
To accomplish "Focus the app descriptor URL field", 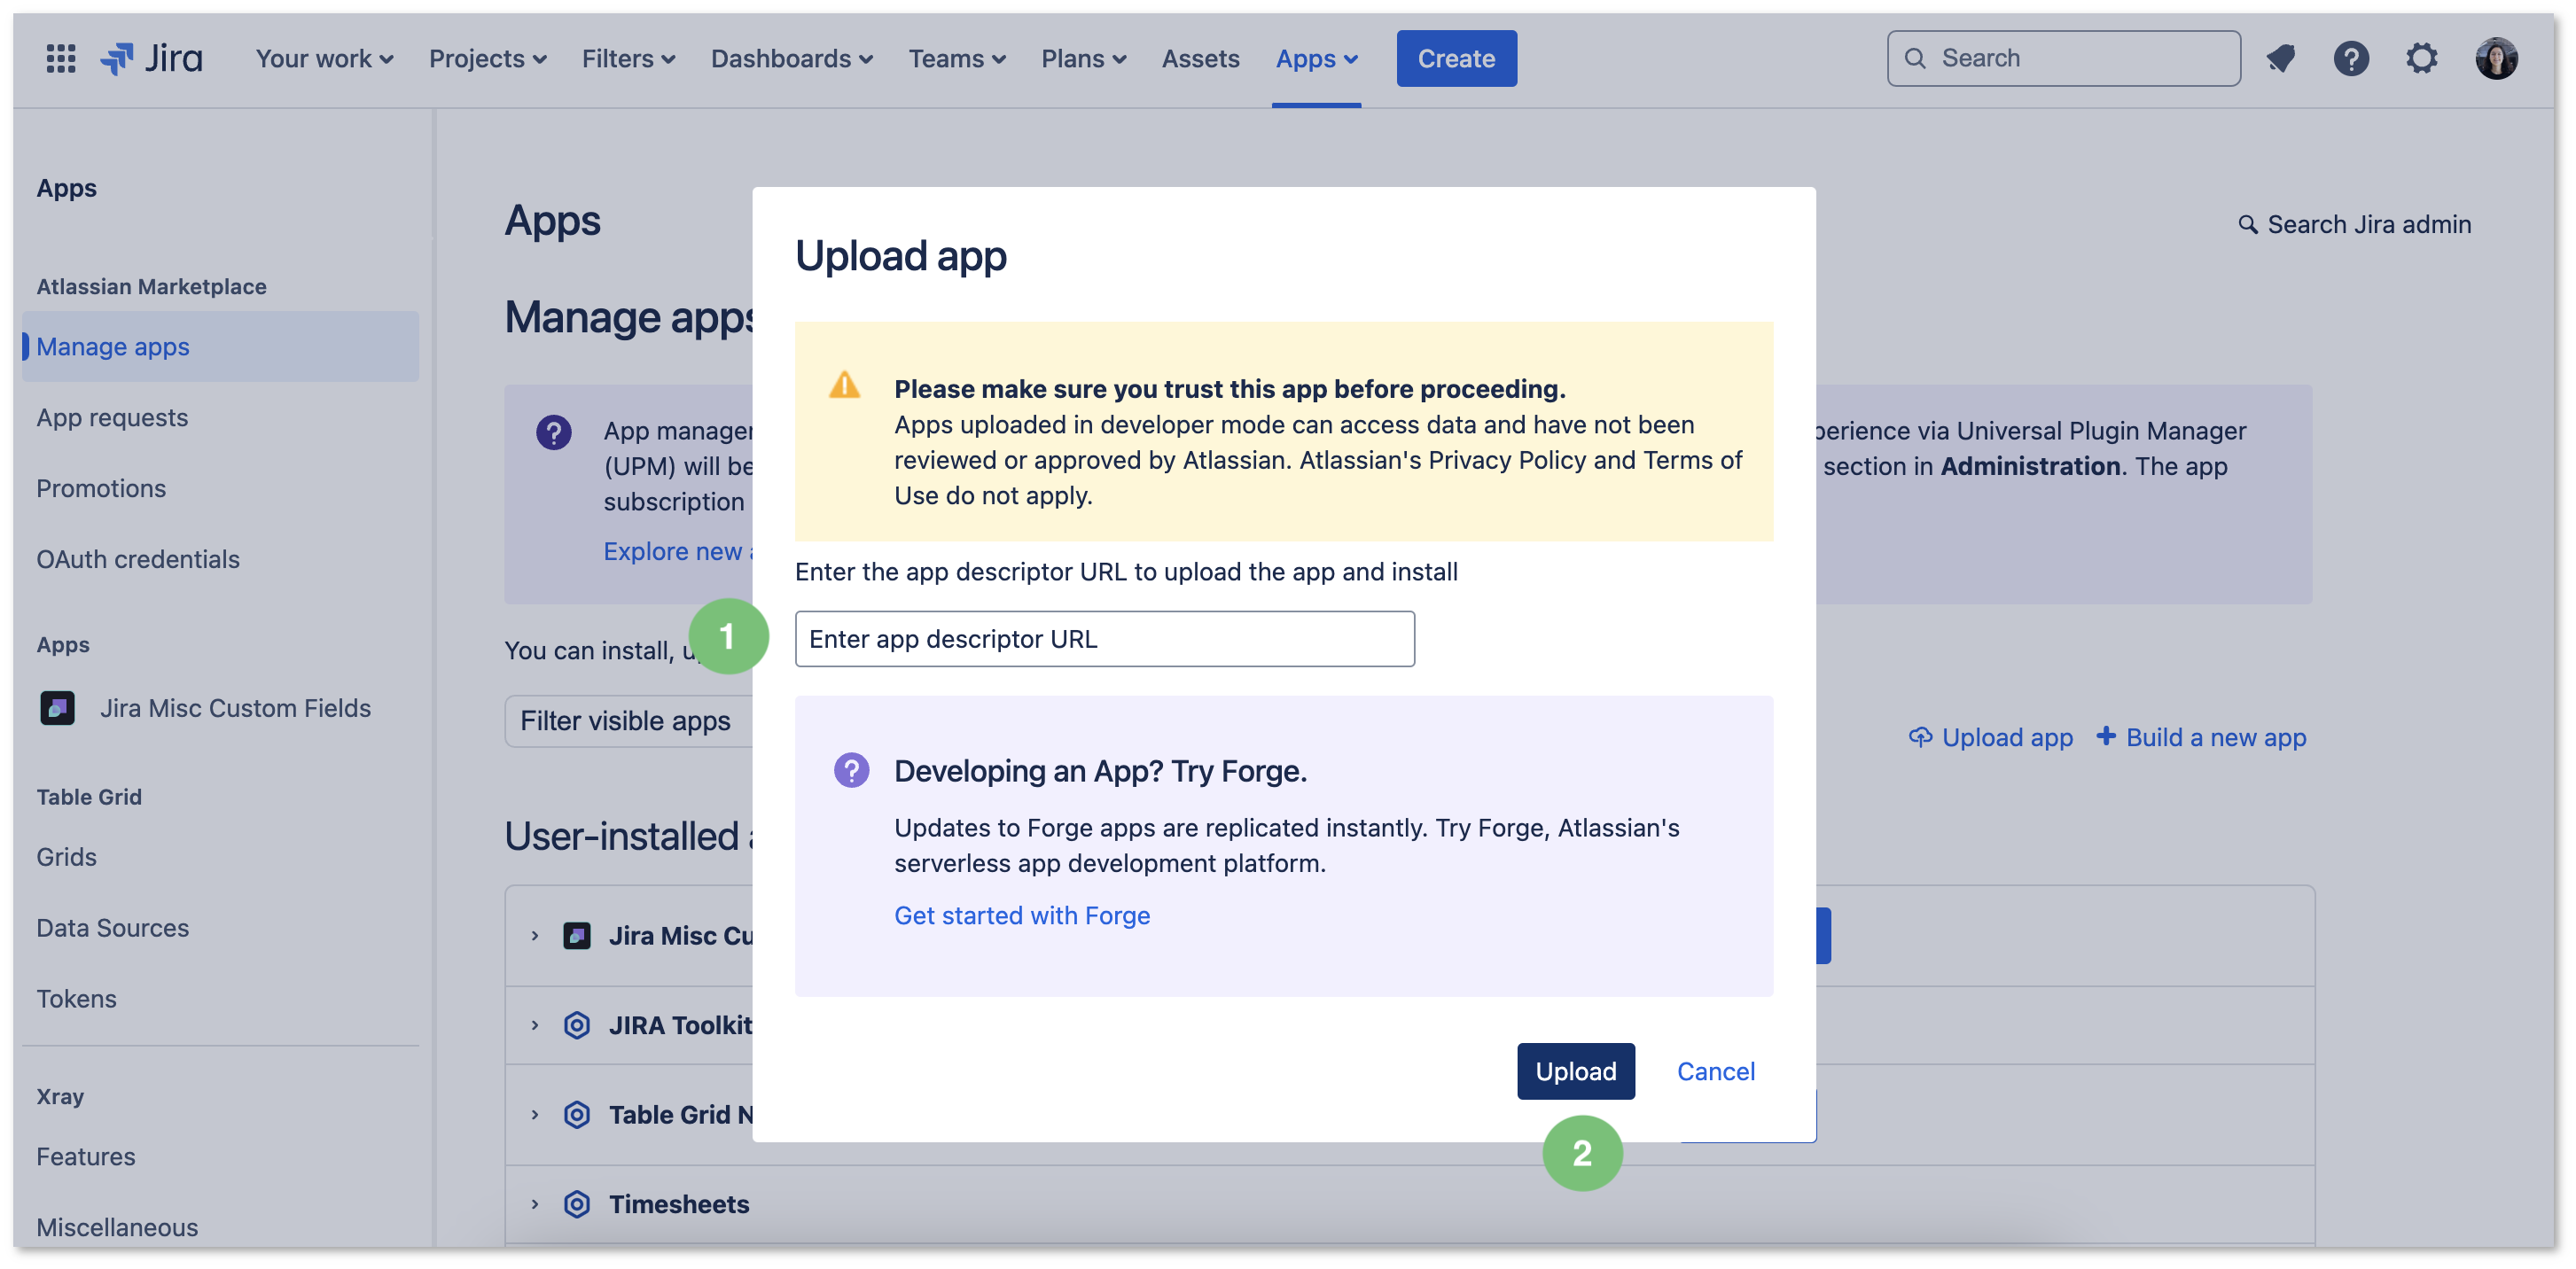I will (1104, 639).
